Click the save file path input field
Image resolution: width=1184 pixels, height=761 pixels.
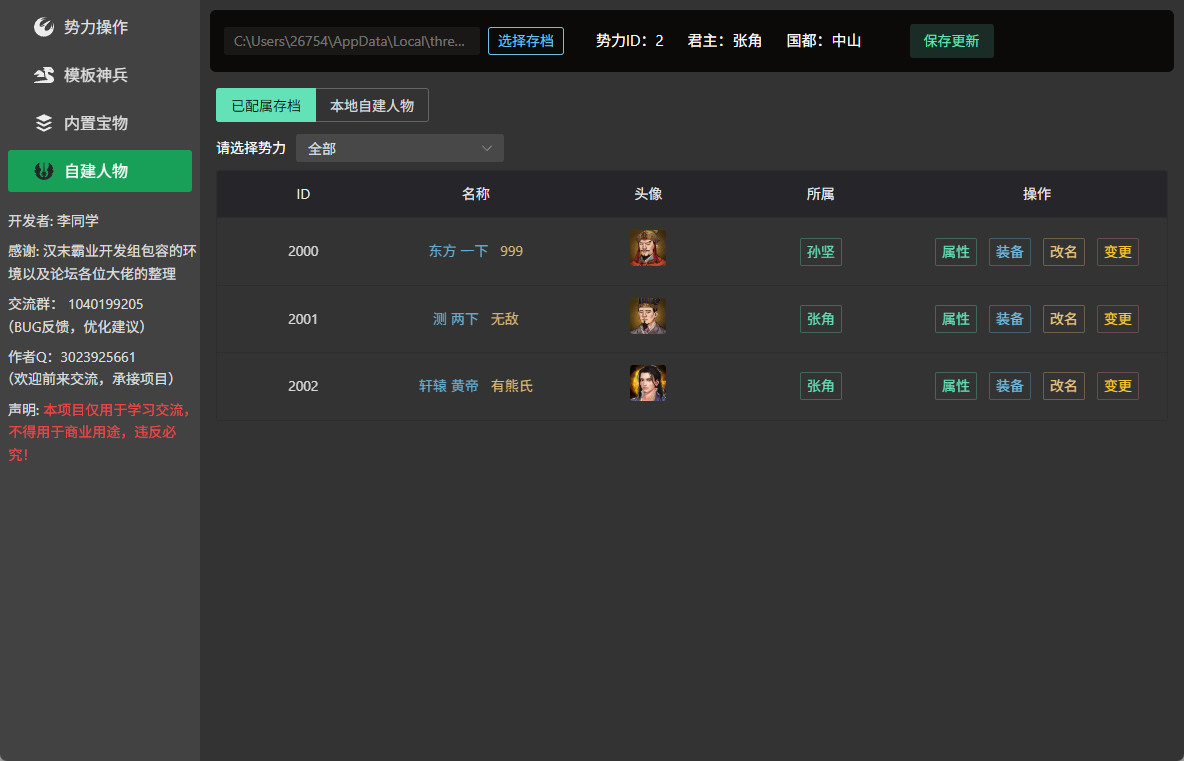(x=352, y=41)
